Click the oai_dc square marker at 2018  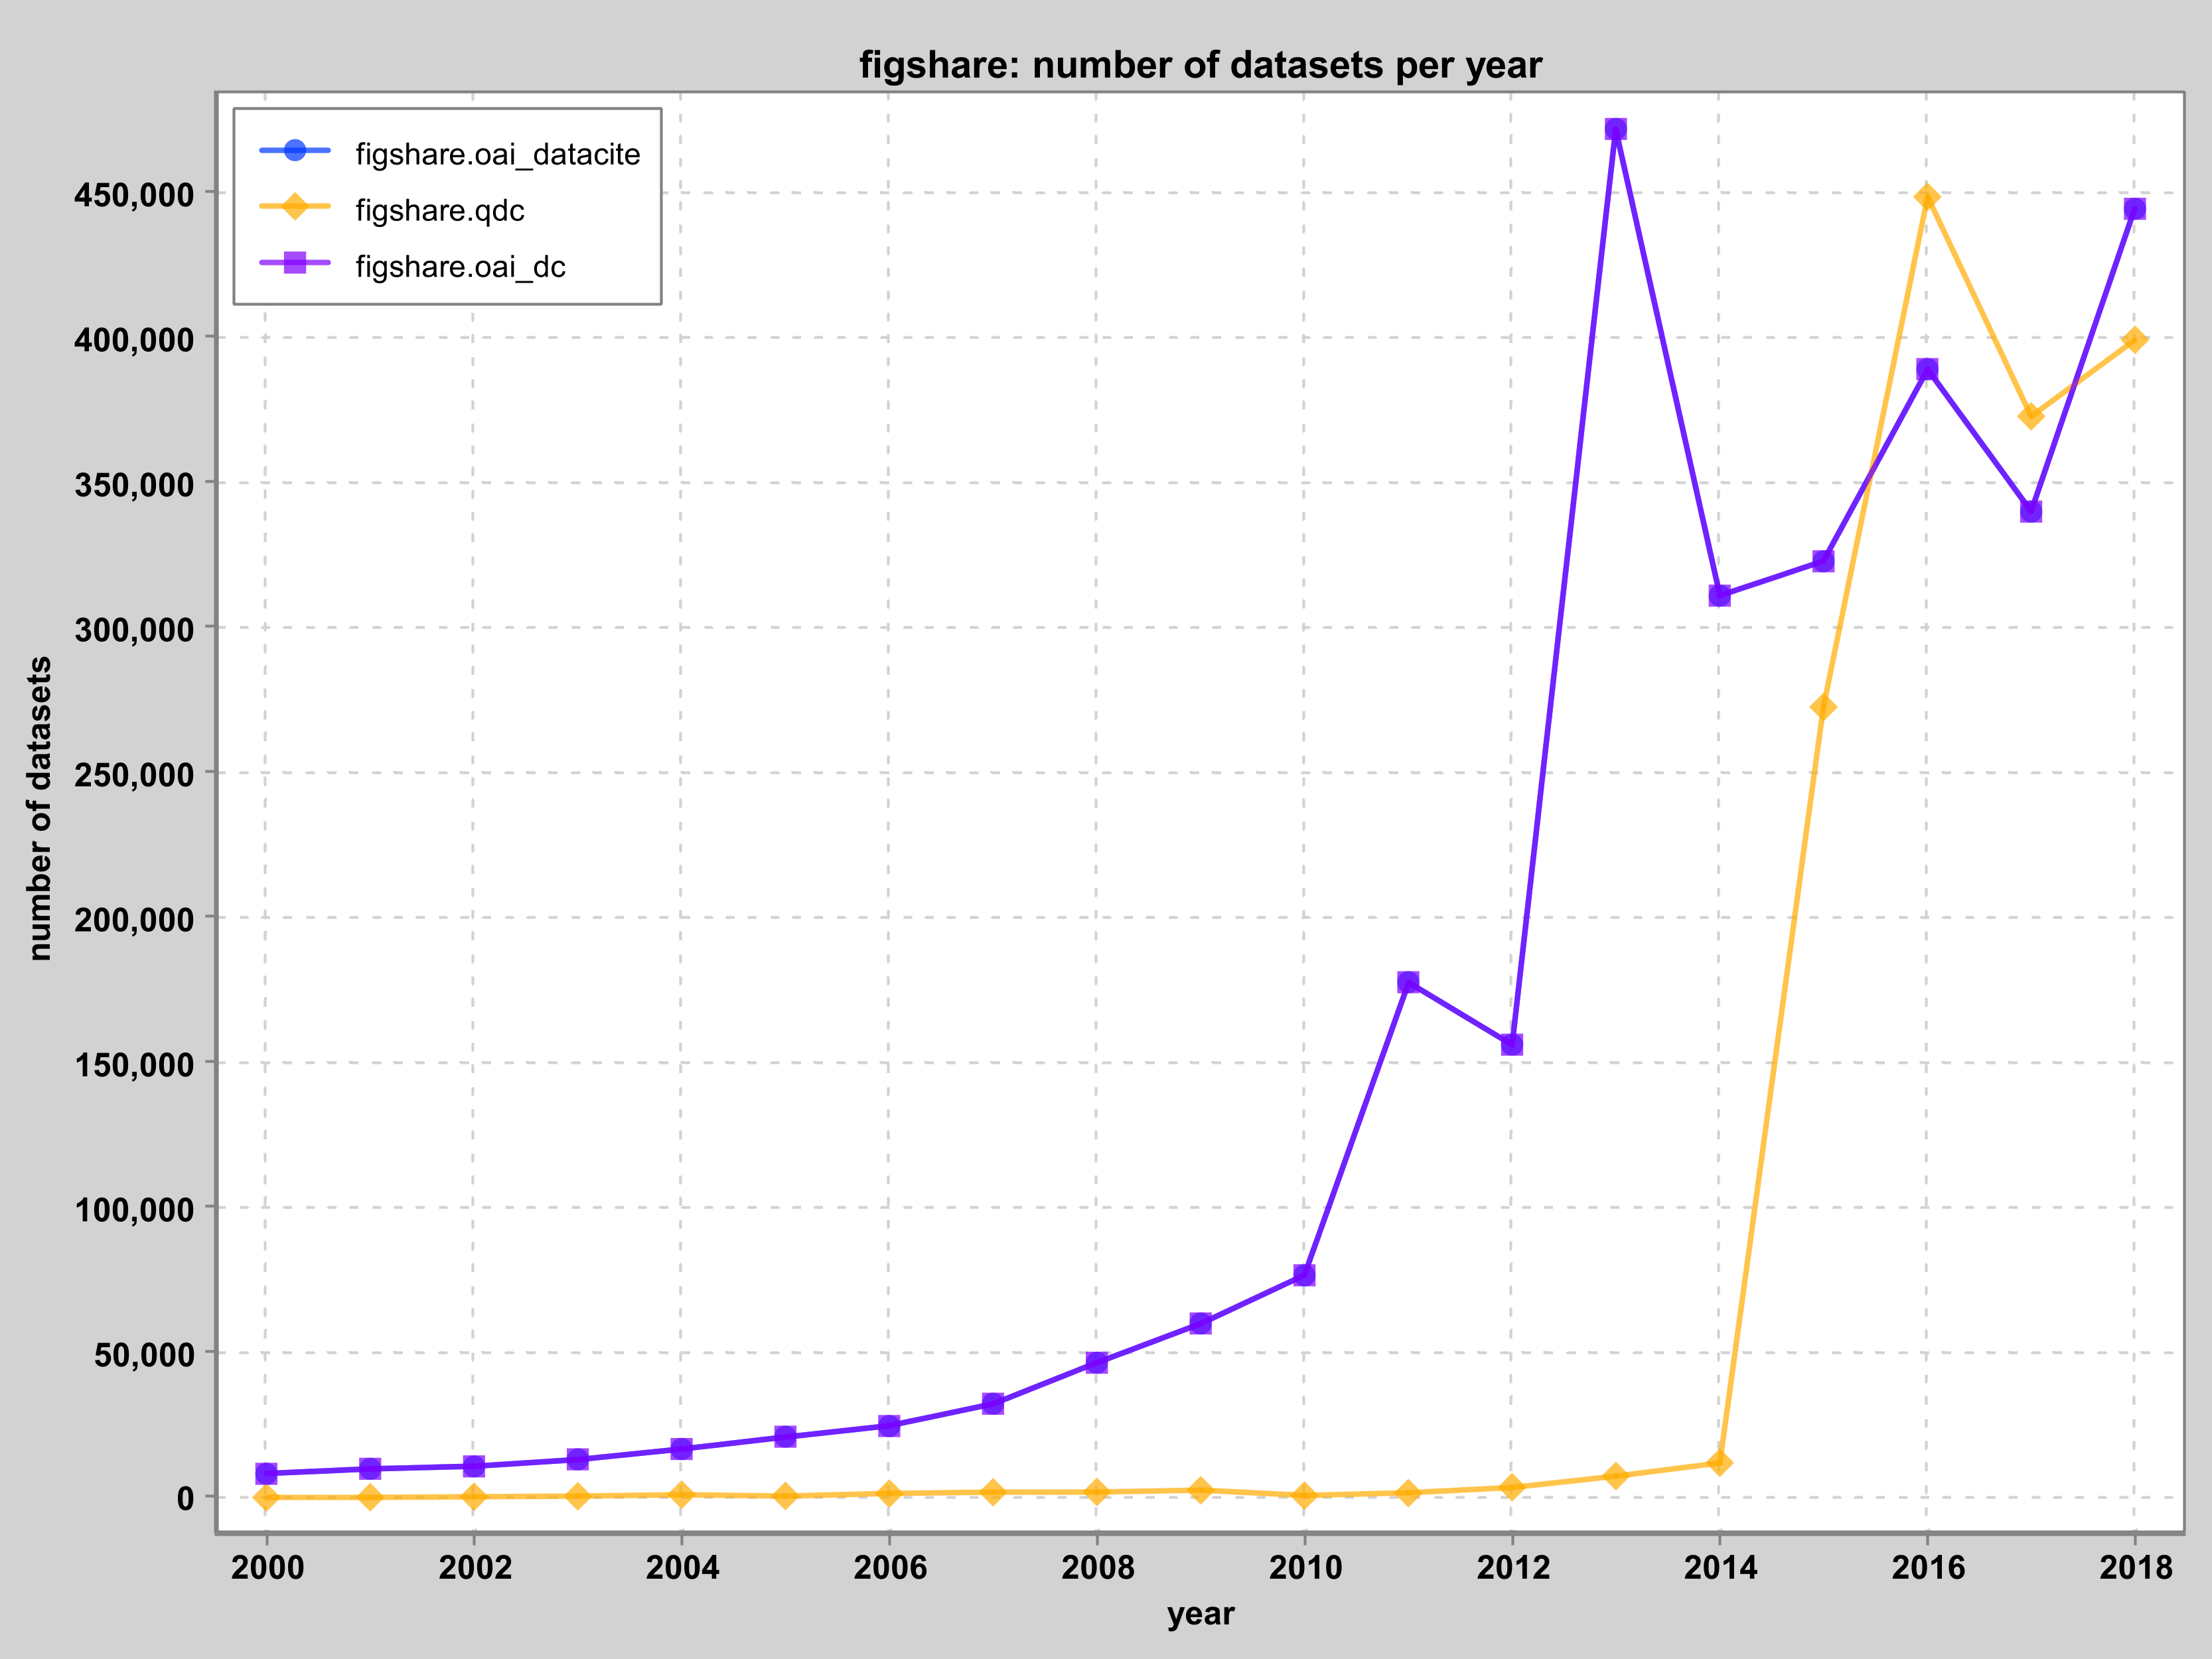2134,209
